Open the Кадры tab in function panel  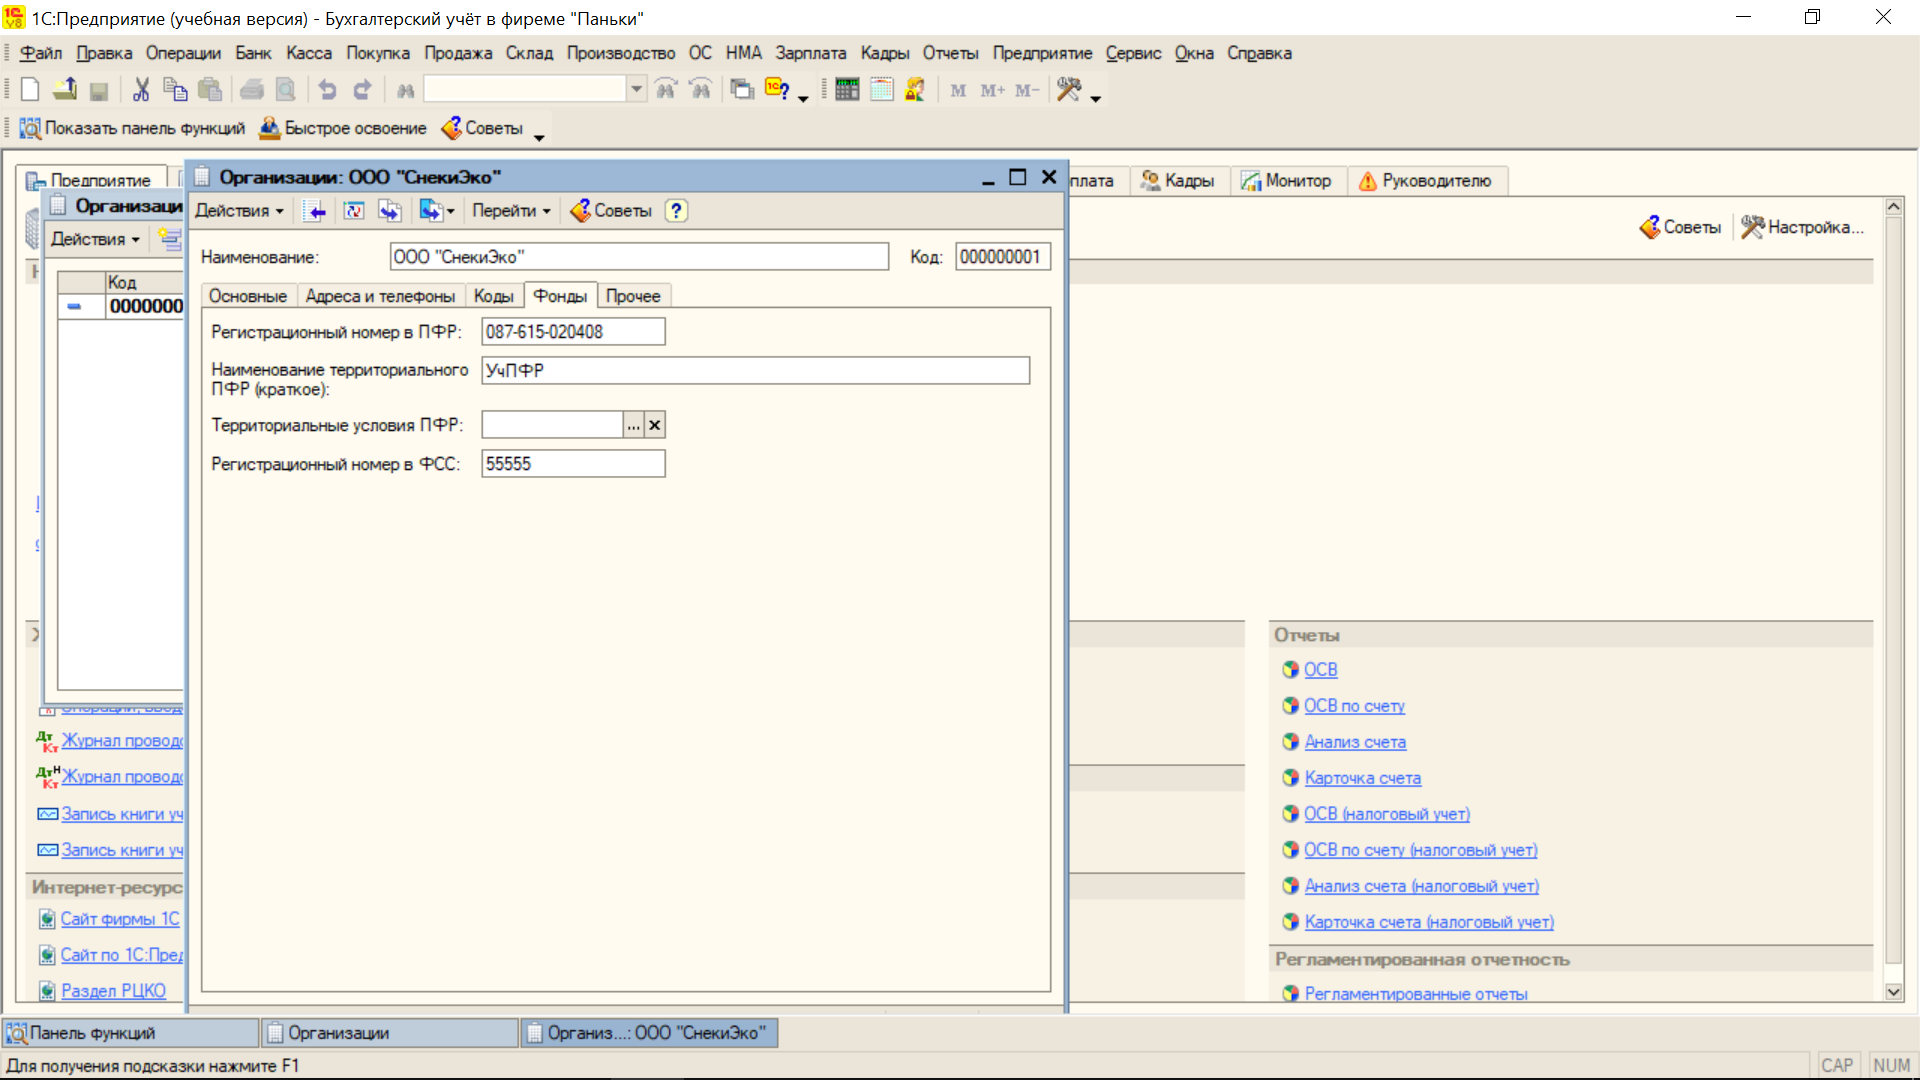tap(1178, 181)
